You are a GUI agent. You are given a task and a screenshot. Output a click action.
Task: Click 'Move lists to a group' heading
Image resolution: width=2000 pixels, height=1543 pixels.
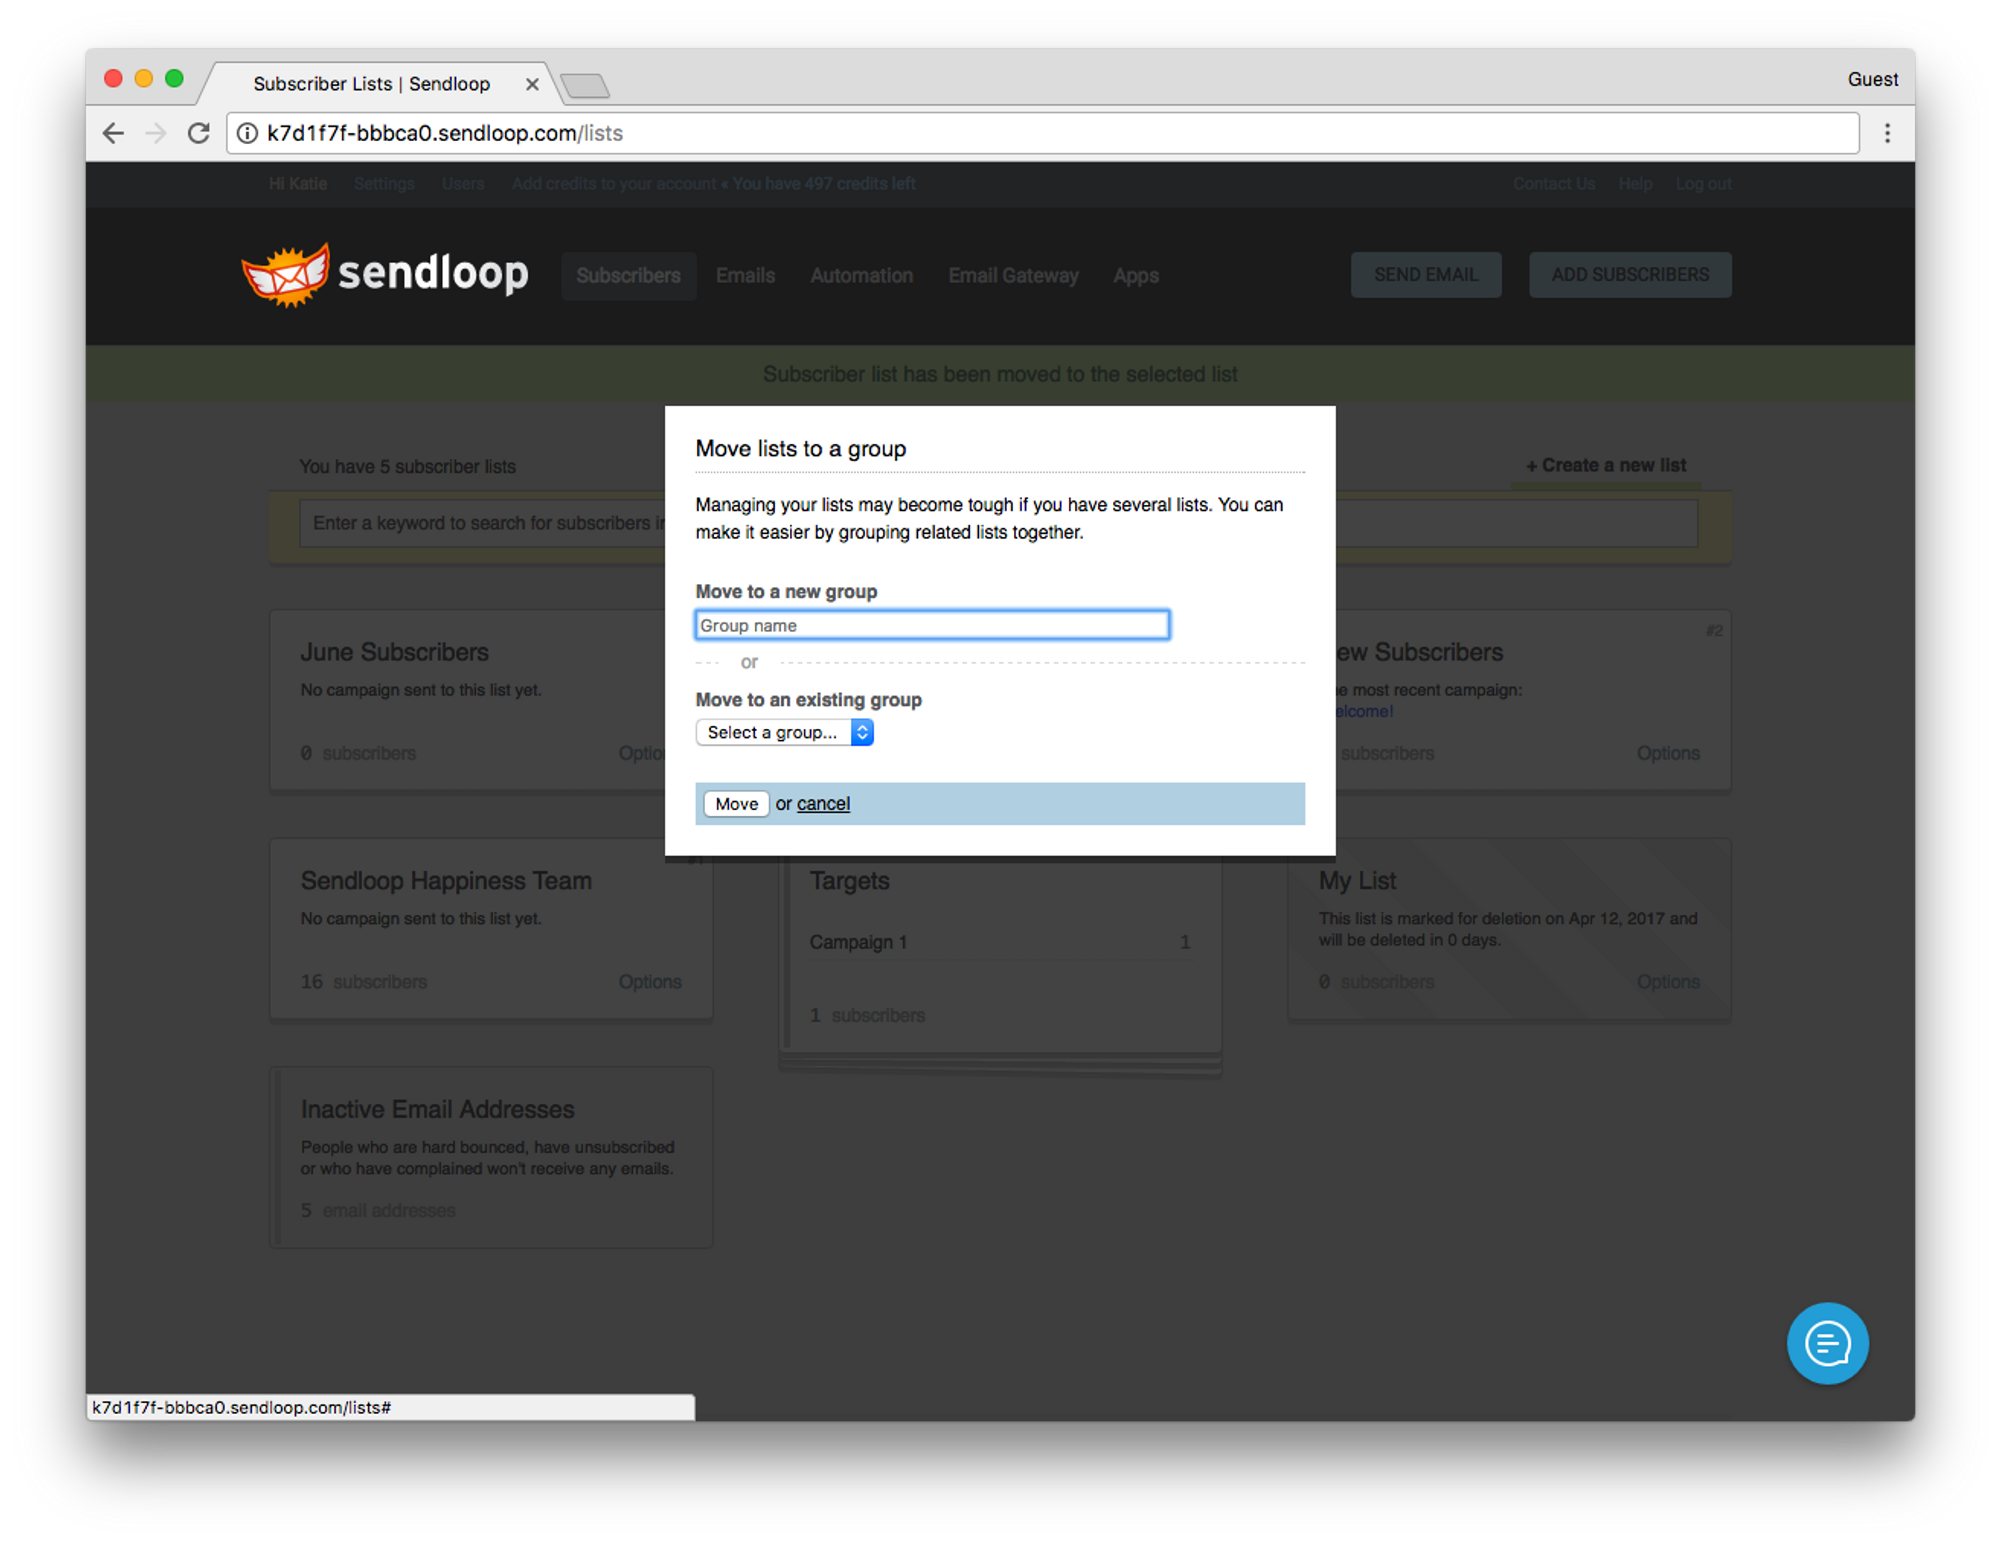801,448
